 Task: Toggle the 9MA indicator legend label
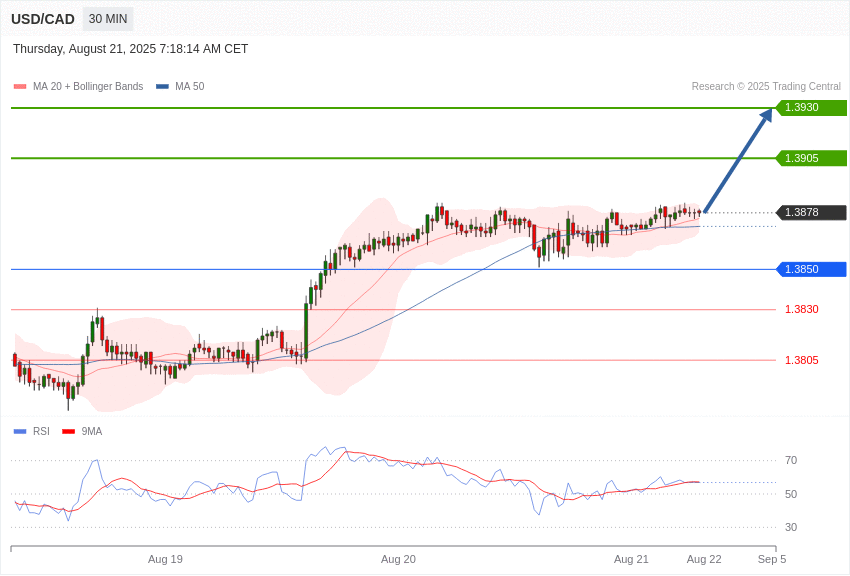(92, 432)
